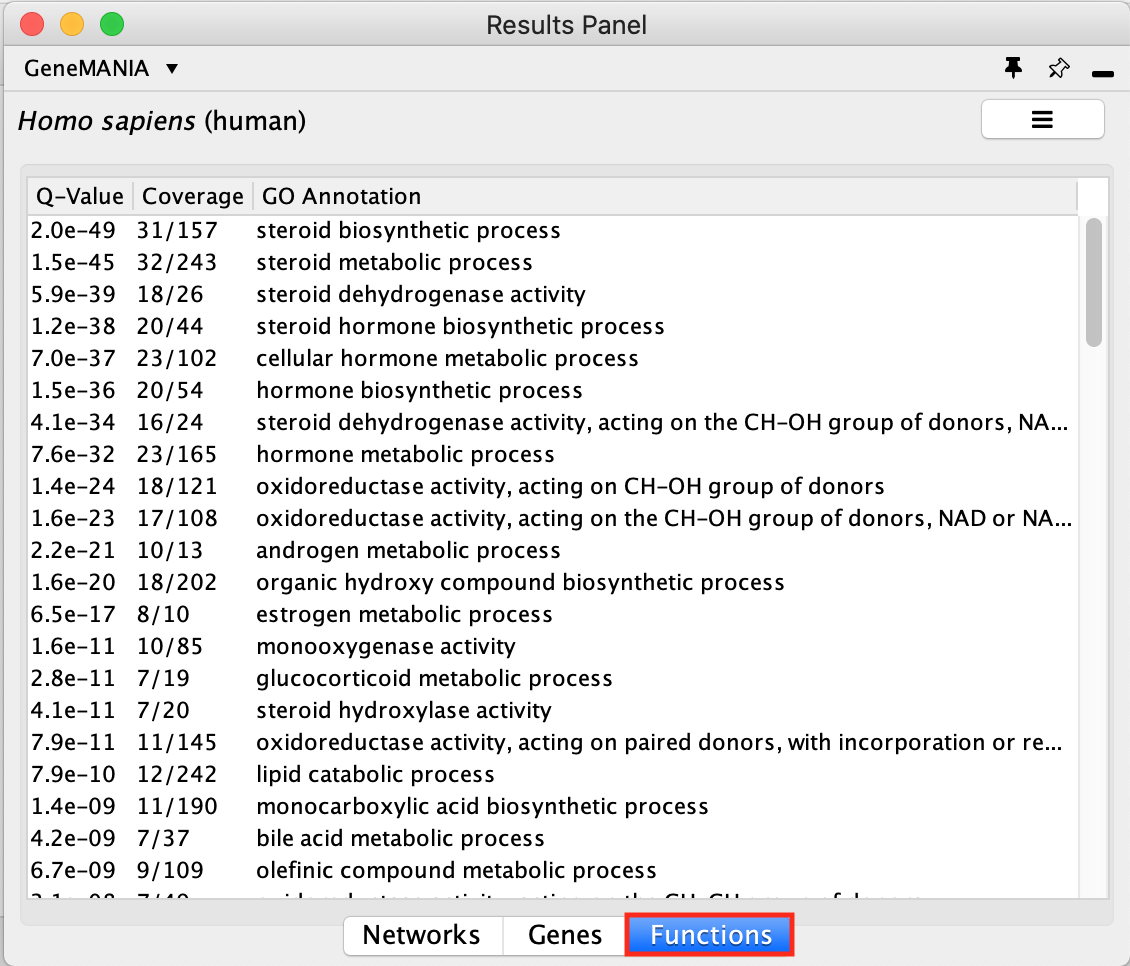Click the filled pin icon
This screenshot has width=1130, height=966.
1013,68
